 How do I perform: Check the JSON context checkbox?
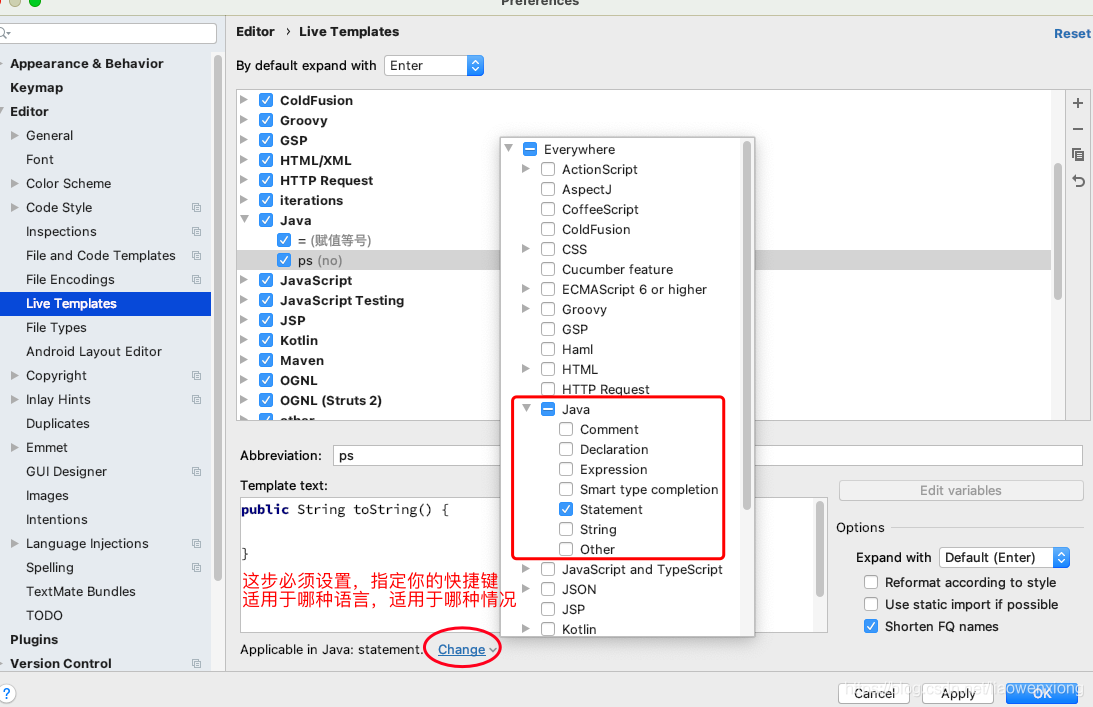click(x=548, y=589)
